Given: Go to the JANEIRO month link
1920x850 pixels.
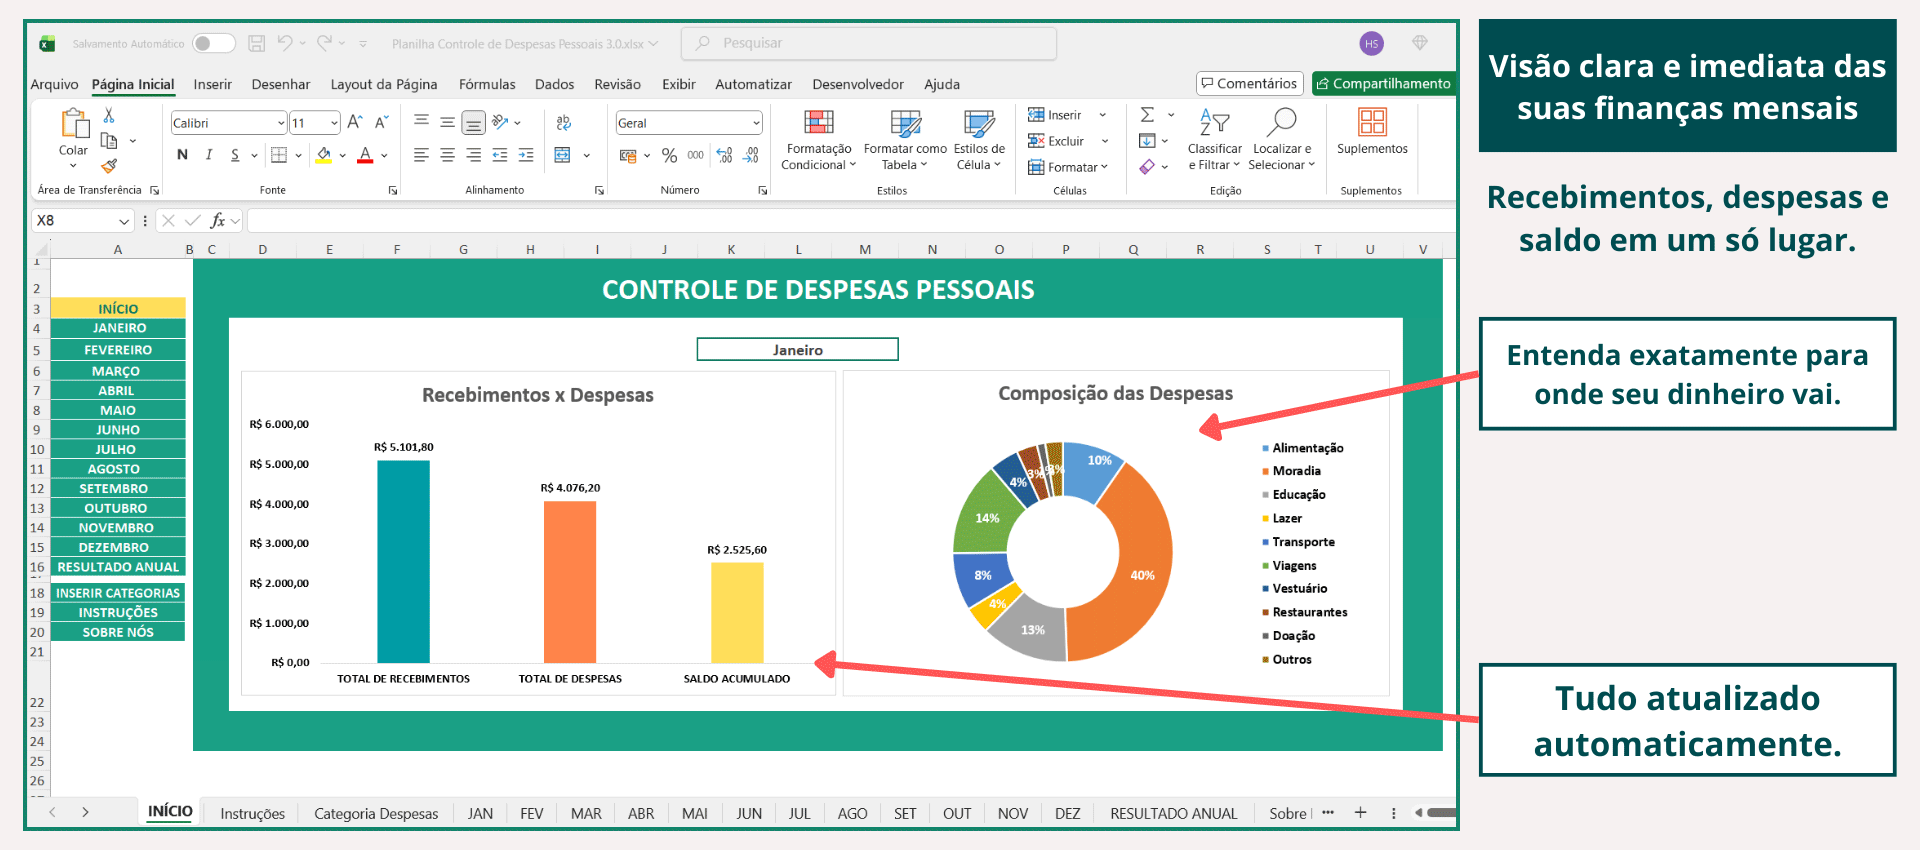Looking at the screenshot, I should [118, 328].
